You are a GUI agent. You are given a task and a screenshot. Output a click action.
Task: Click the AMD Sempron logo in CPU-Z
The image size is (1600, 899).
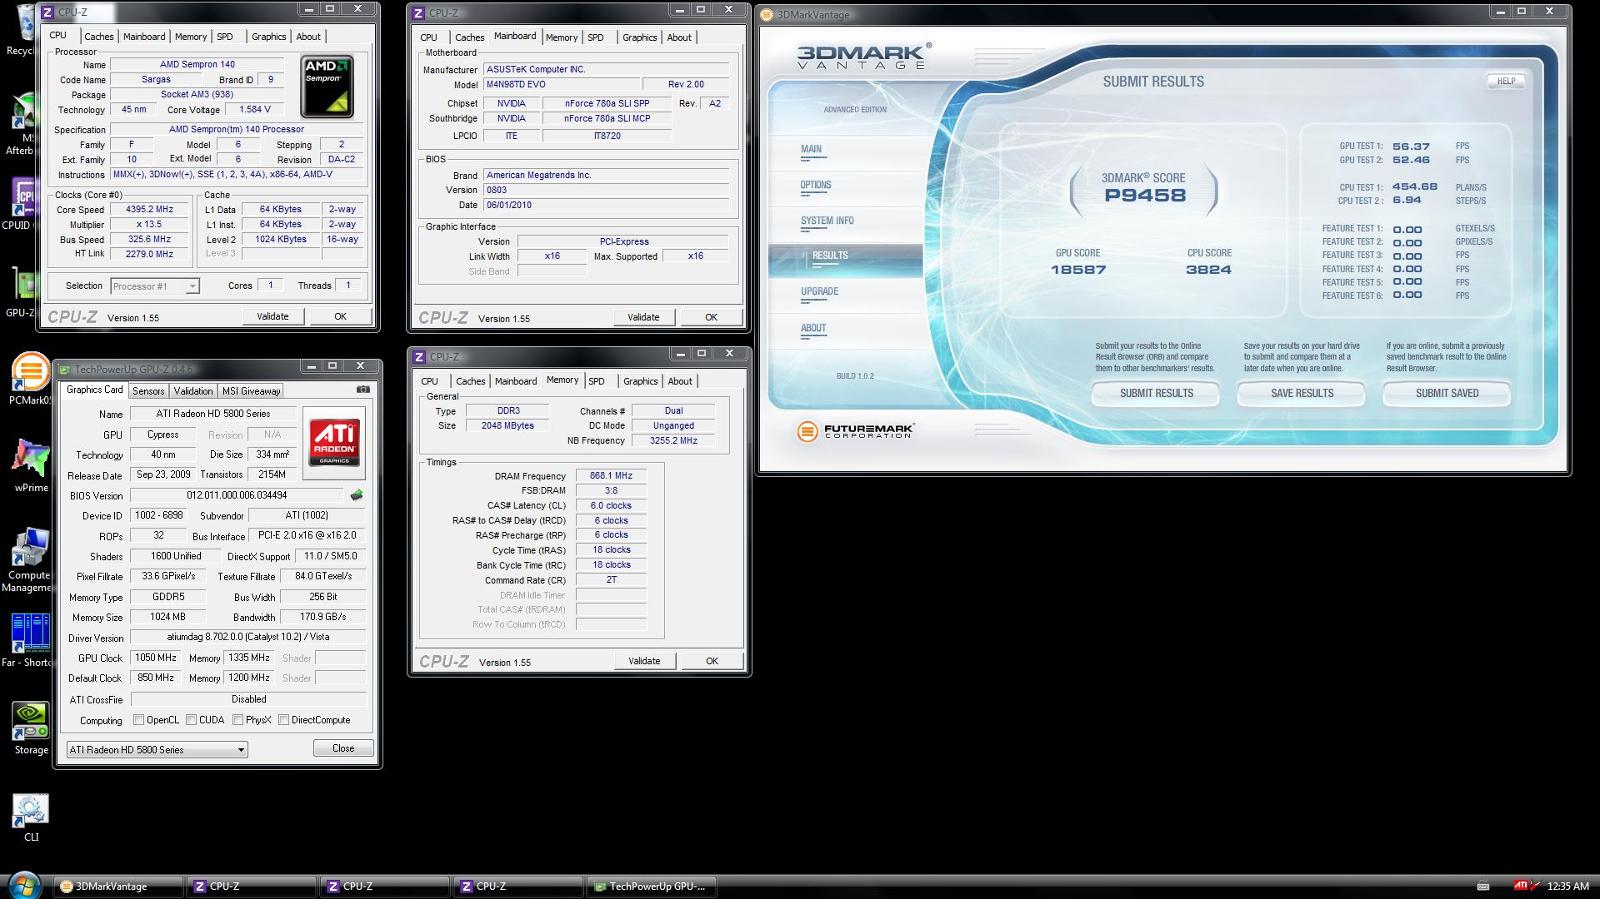point(327,86)
